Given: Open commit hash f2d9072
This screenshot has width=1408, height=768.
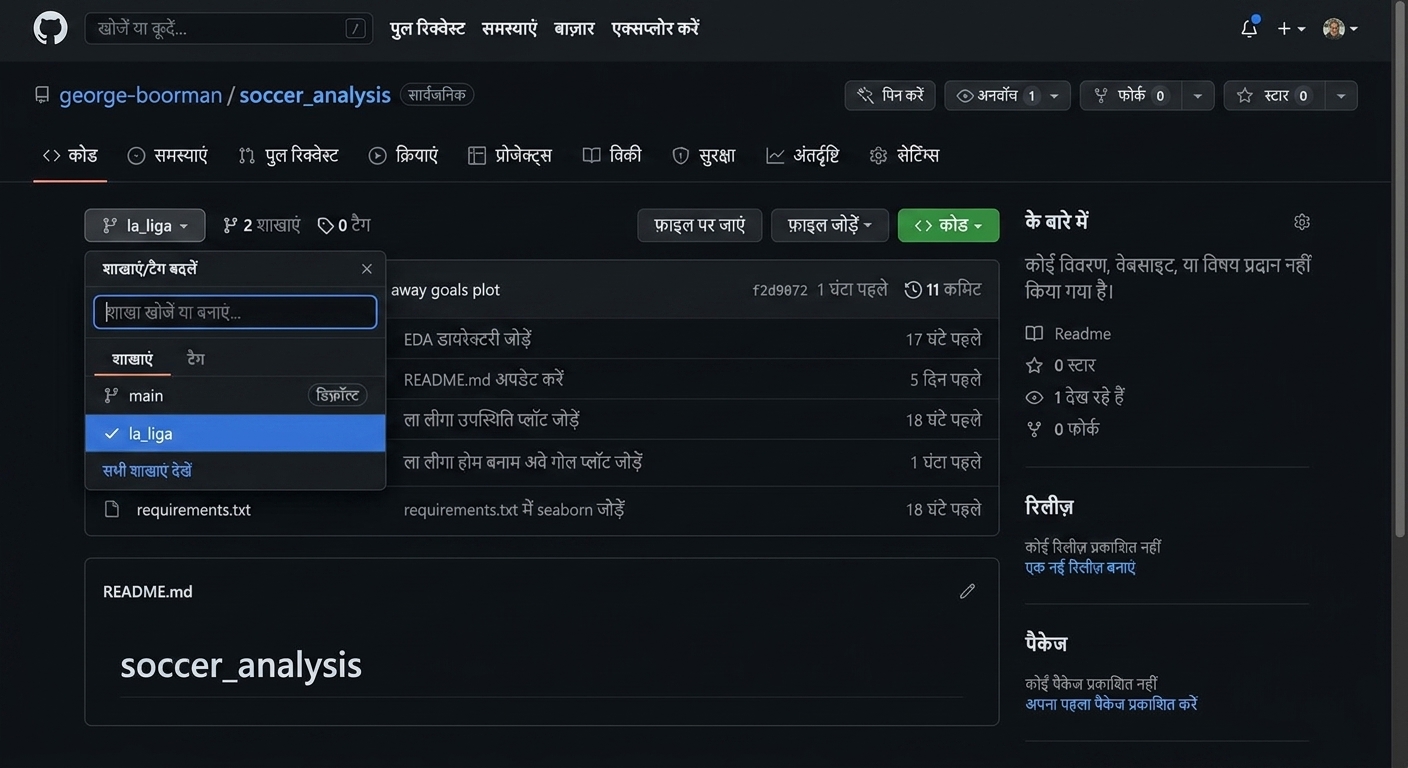Looking at the screenshot, I should point(780,290).
